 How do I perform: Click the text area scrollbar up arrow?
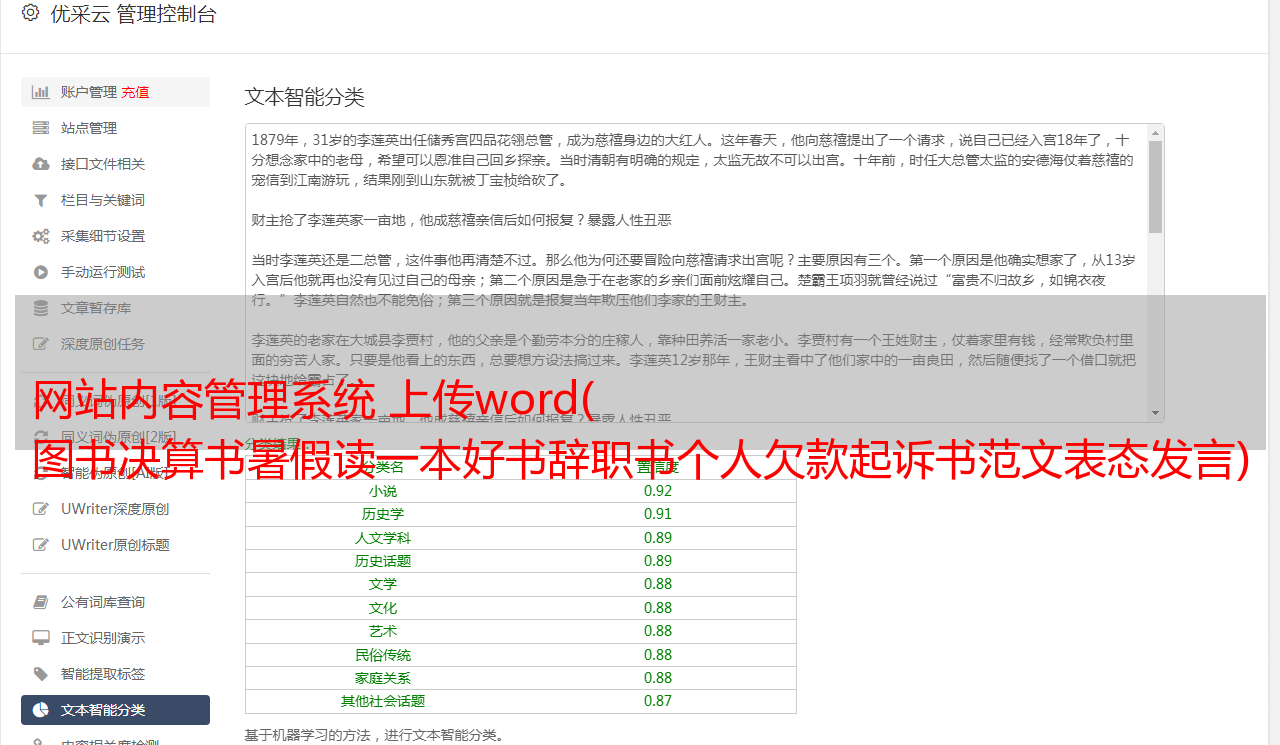1156,132
